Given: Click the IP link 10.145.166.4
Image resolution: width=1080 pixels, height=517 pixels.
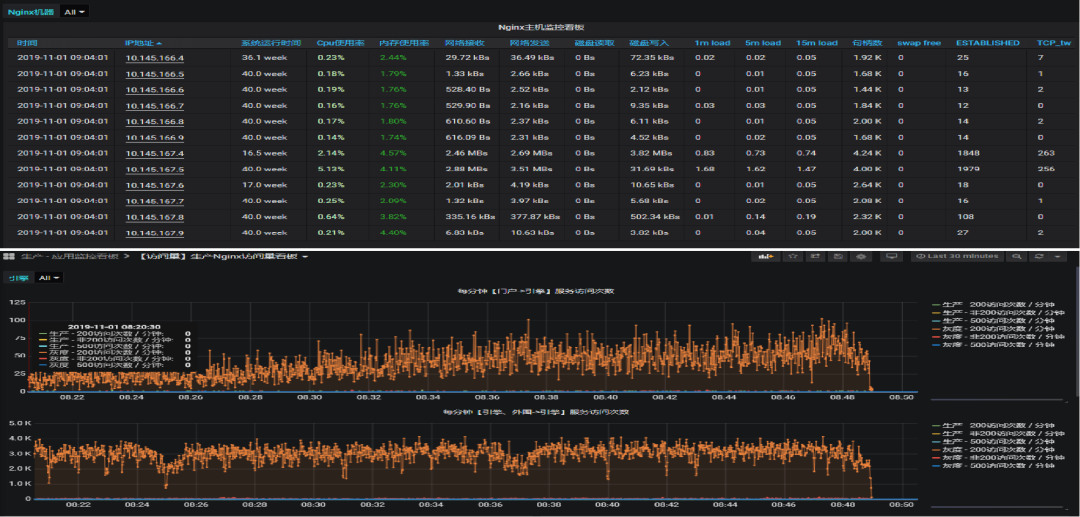Looking at the screenshot, I should (154, 58).
